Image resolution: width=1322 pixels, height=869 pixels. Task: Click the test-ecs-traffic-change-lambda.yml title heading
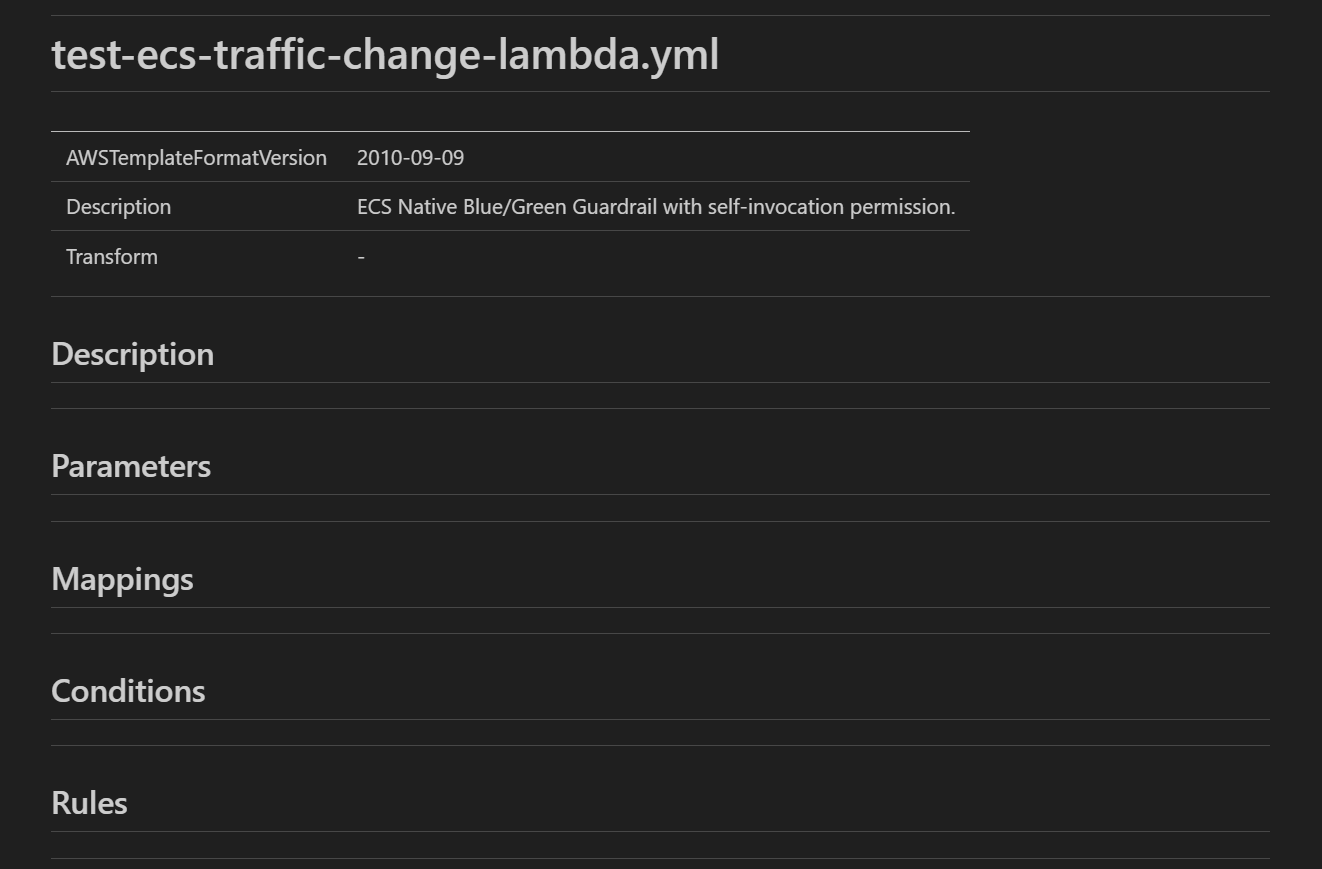[x=385, y=54]
